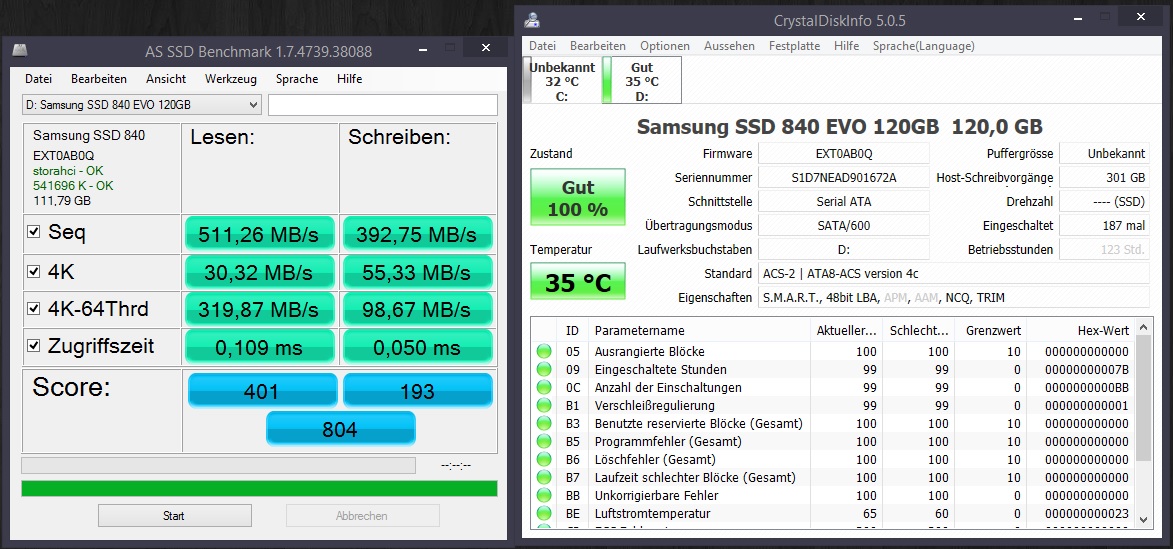Click status circle for Benutzte reservierte Blöcke
The width and height of the screenshot is (1173, 549).
pos(544,423)
